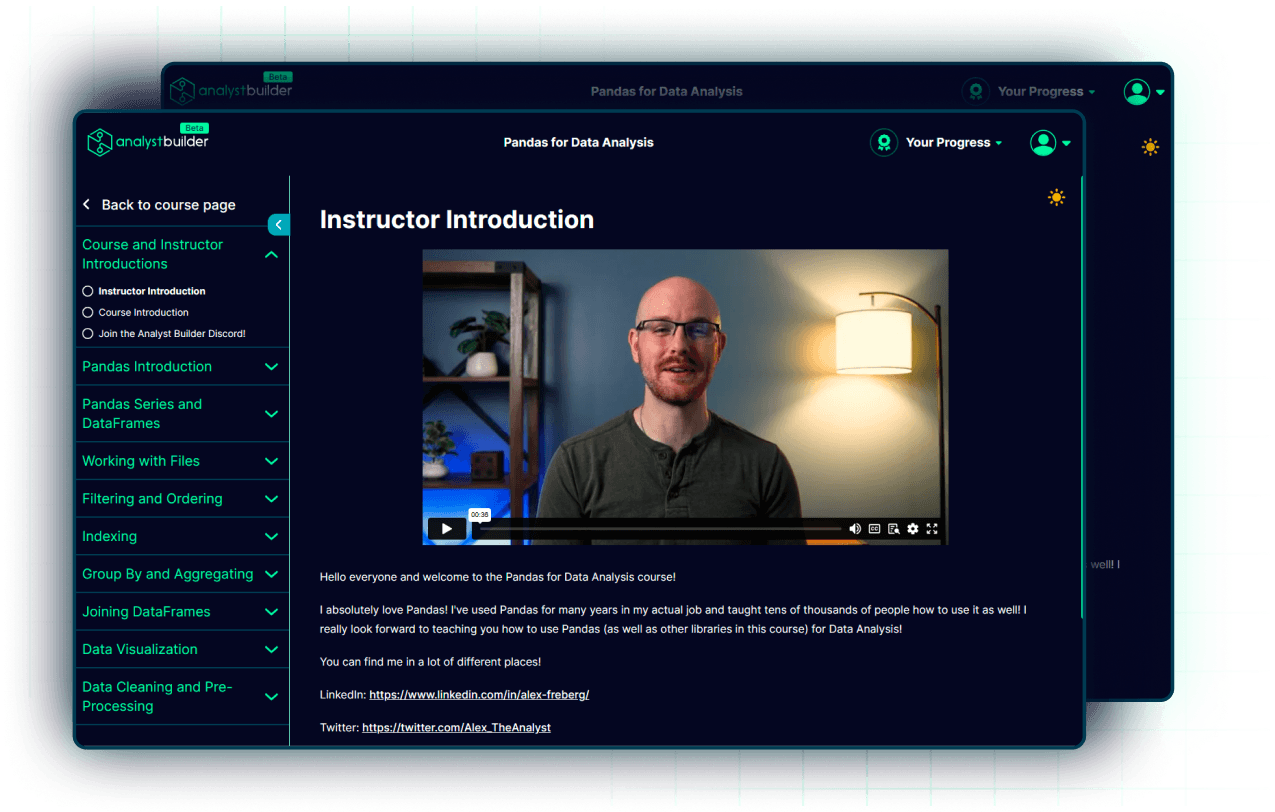This screenshot has width=1275, height=812.
Task: Click Pandas for Data Analysis title in front window
Action: (x=578, y=143)
